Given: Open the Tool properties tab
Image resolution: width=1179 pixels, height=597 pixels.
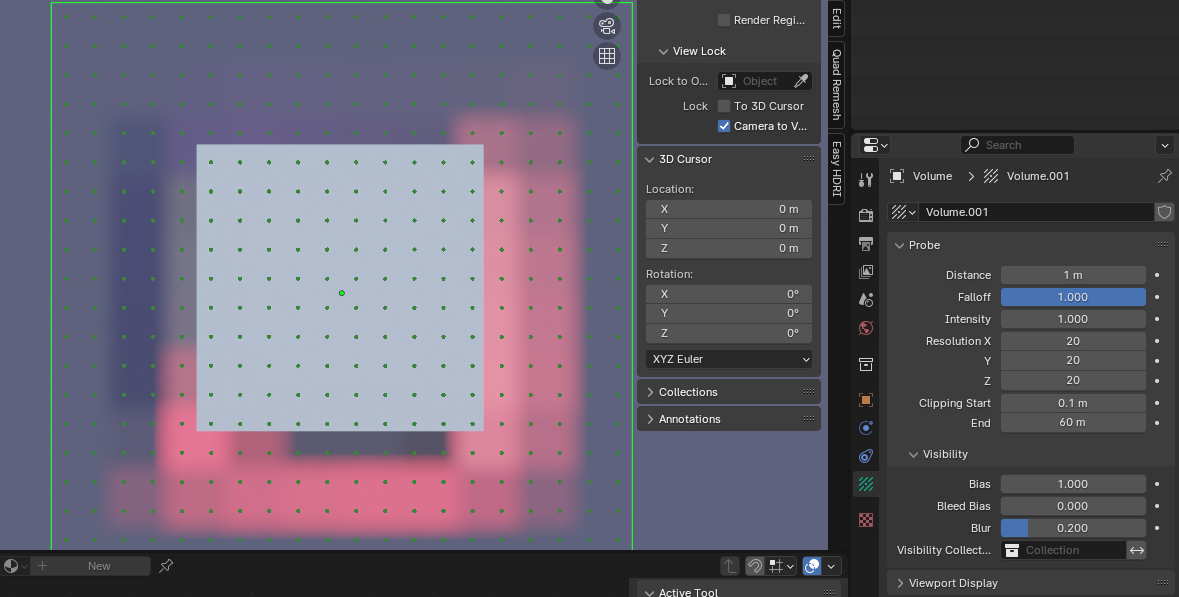Looking at the screenshot, I should pos(865,180).
